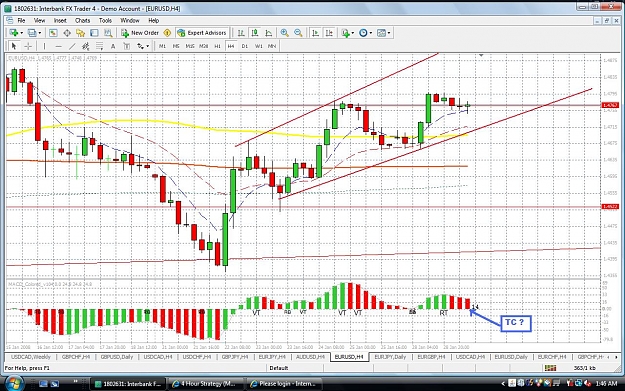The width and height of the screenshot is (625, 391).
Task: Open the Strategy Tester icon
Action: (x=108, y=33)
